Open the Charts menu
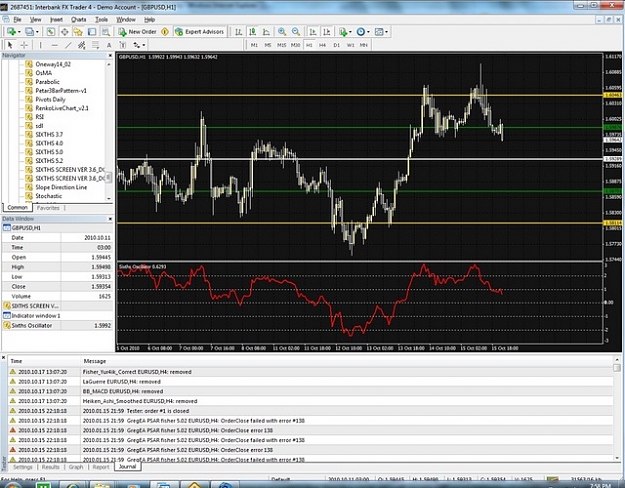Image resolution: width=625 pixels, height=488 pixels. [79, 20]
